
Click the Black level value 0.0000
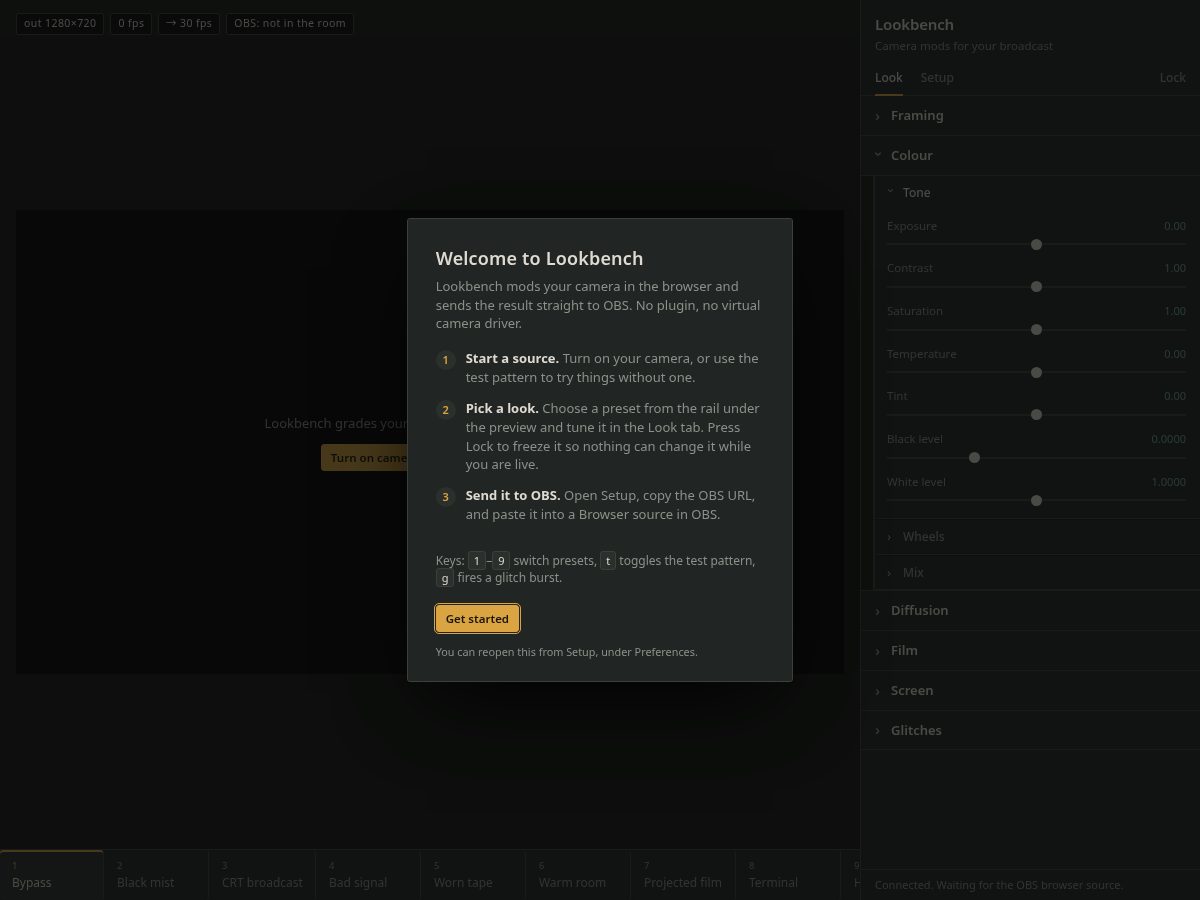click(1168, 439)
